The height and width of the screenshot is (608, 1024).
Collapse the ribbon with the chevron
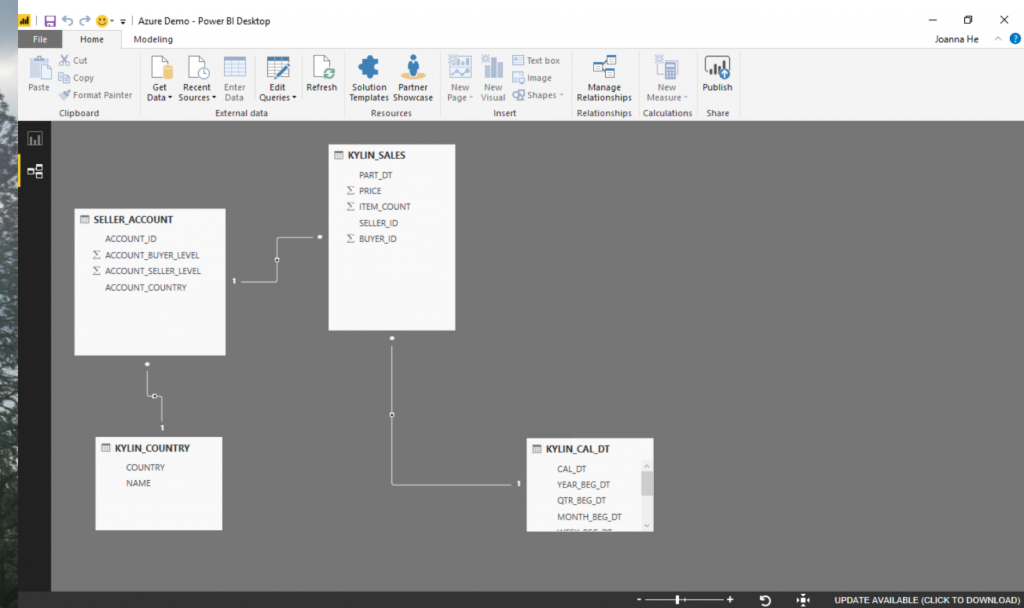(x=998, y=39)
